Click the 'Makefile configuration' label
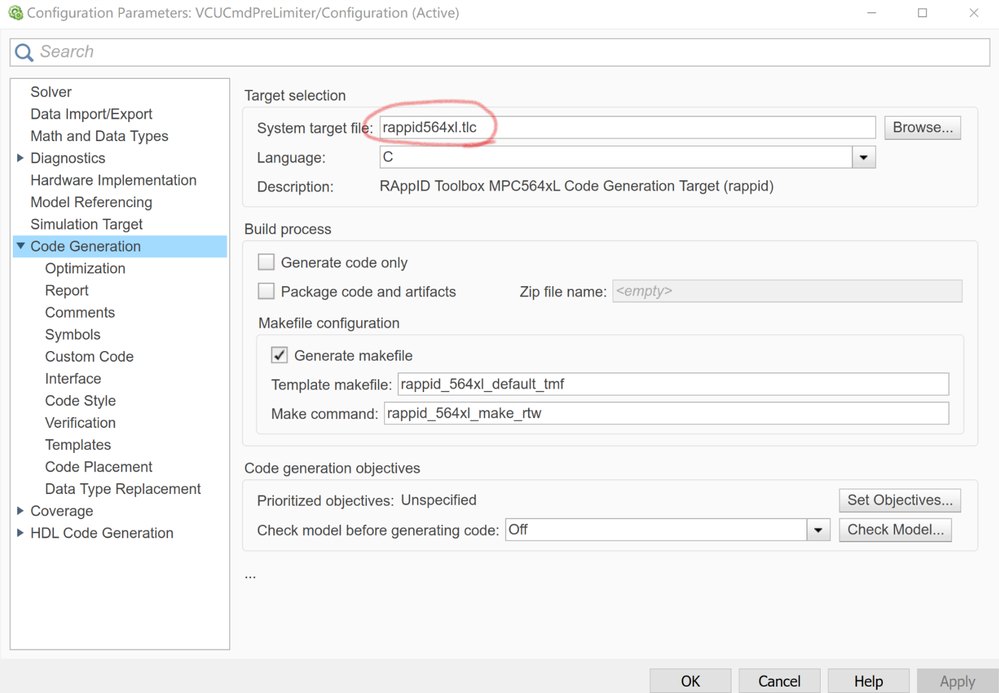Image resolution: width=999 pixels, height=693 pixels. tap(329, 323)
